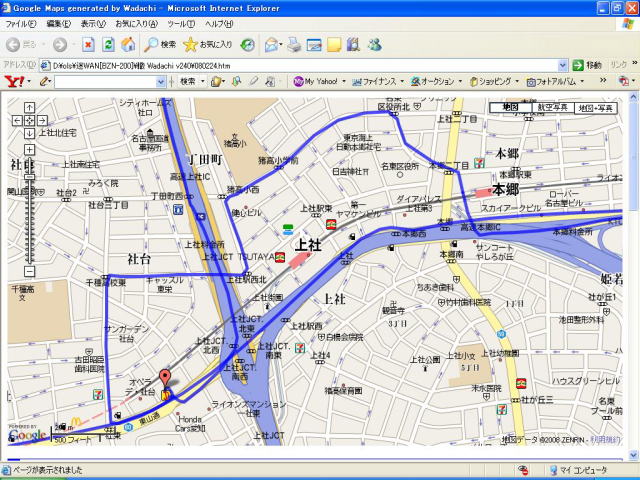Zoom out with the minus button
This screenshot has width=640, height=480.
pos(29,271)
